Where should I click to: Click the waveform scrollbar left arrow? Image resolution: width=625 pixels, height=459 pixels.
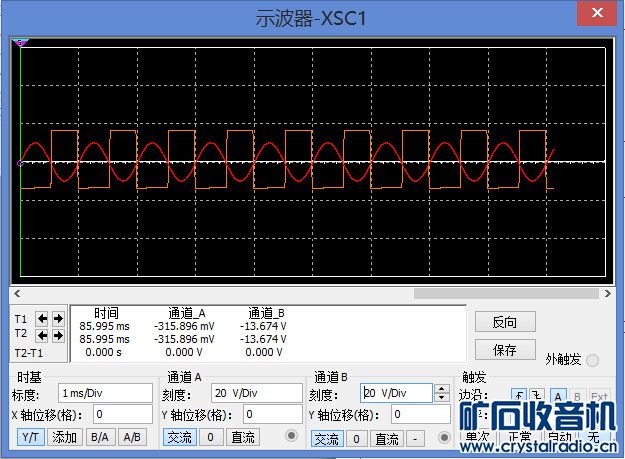coord(17,294)
